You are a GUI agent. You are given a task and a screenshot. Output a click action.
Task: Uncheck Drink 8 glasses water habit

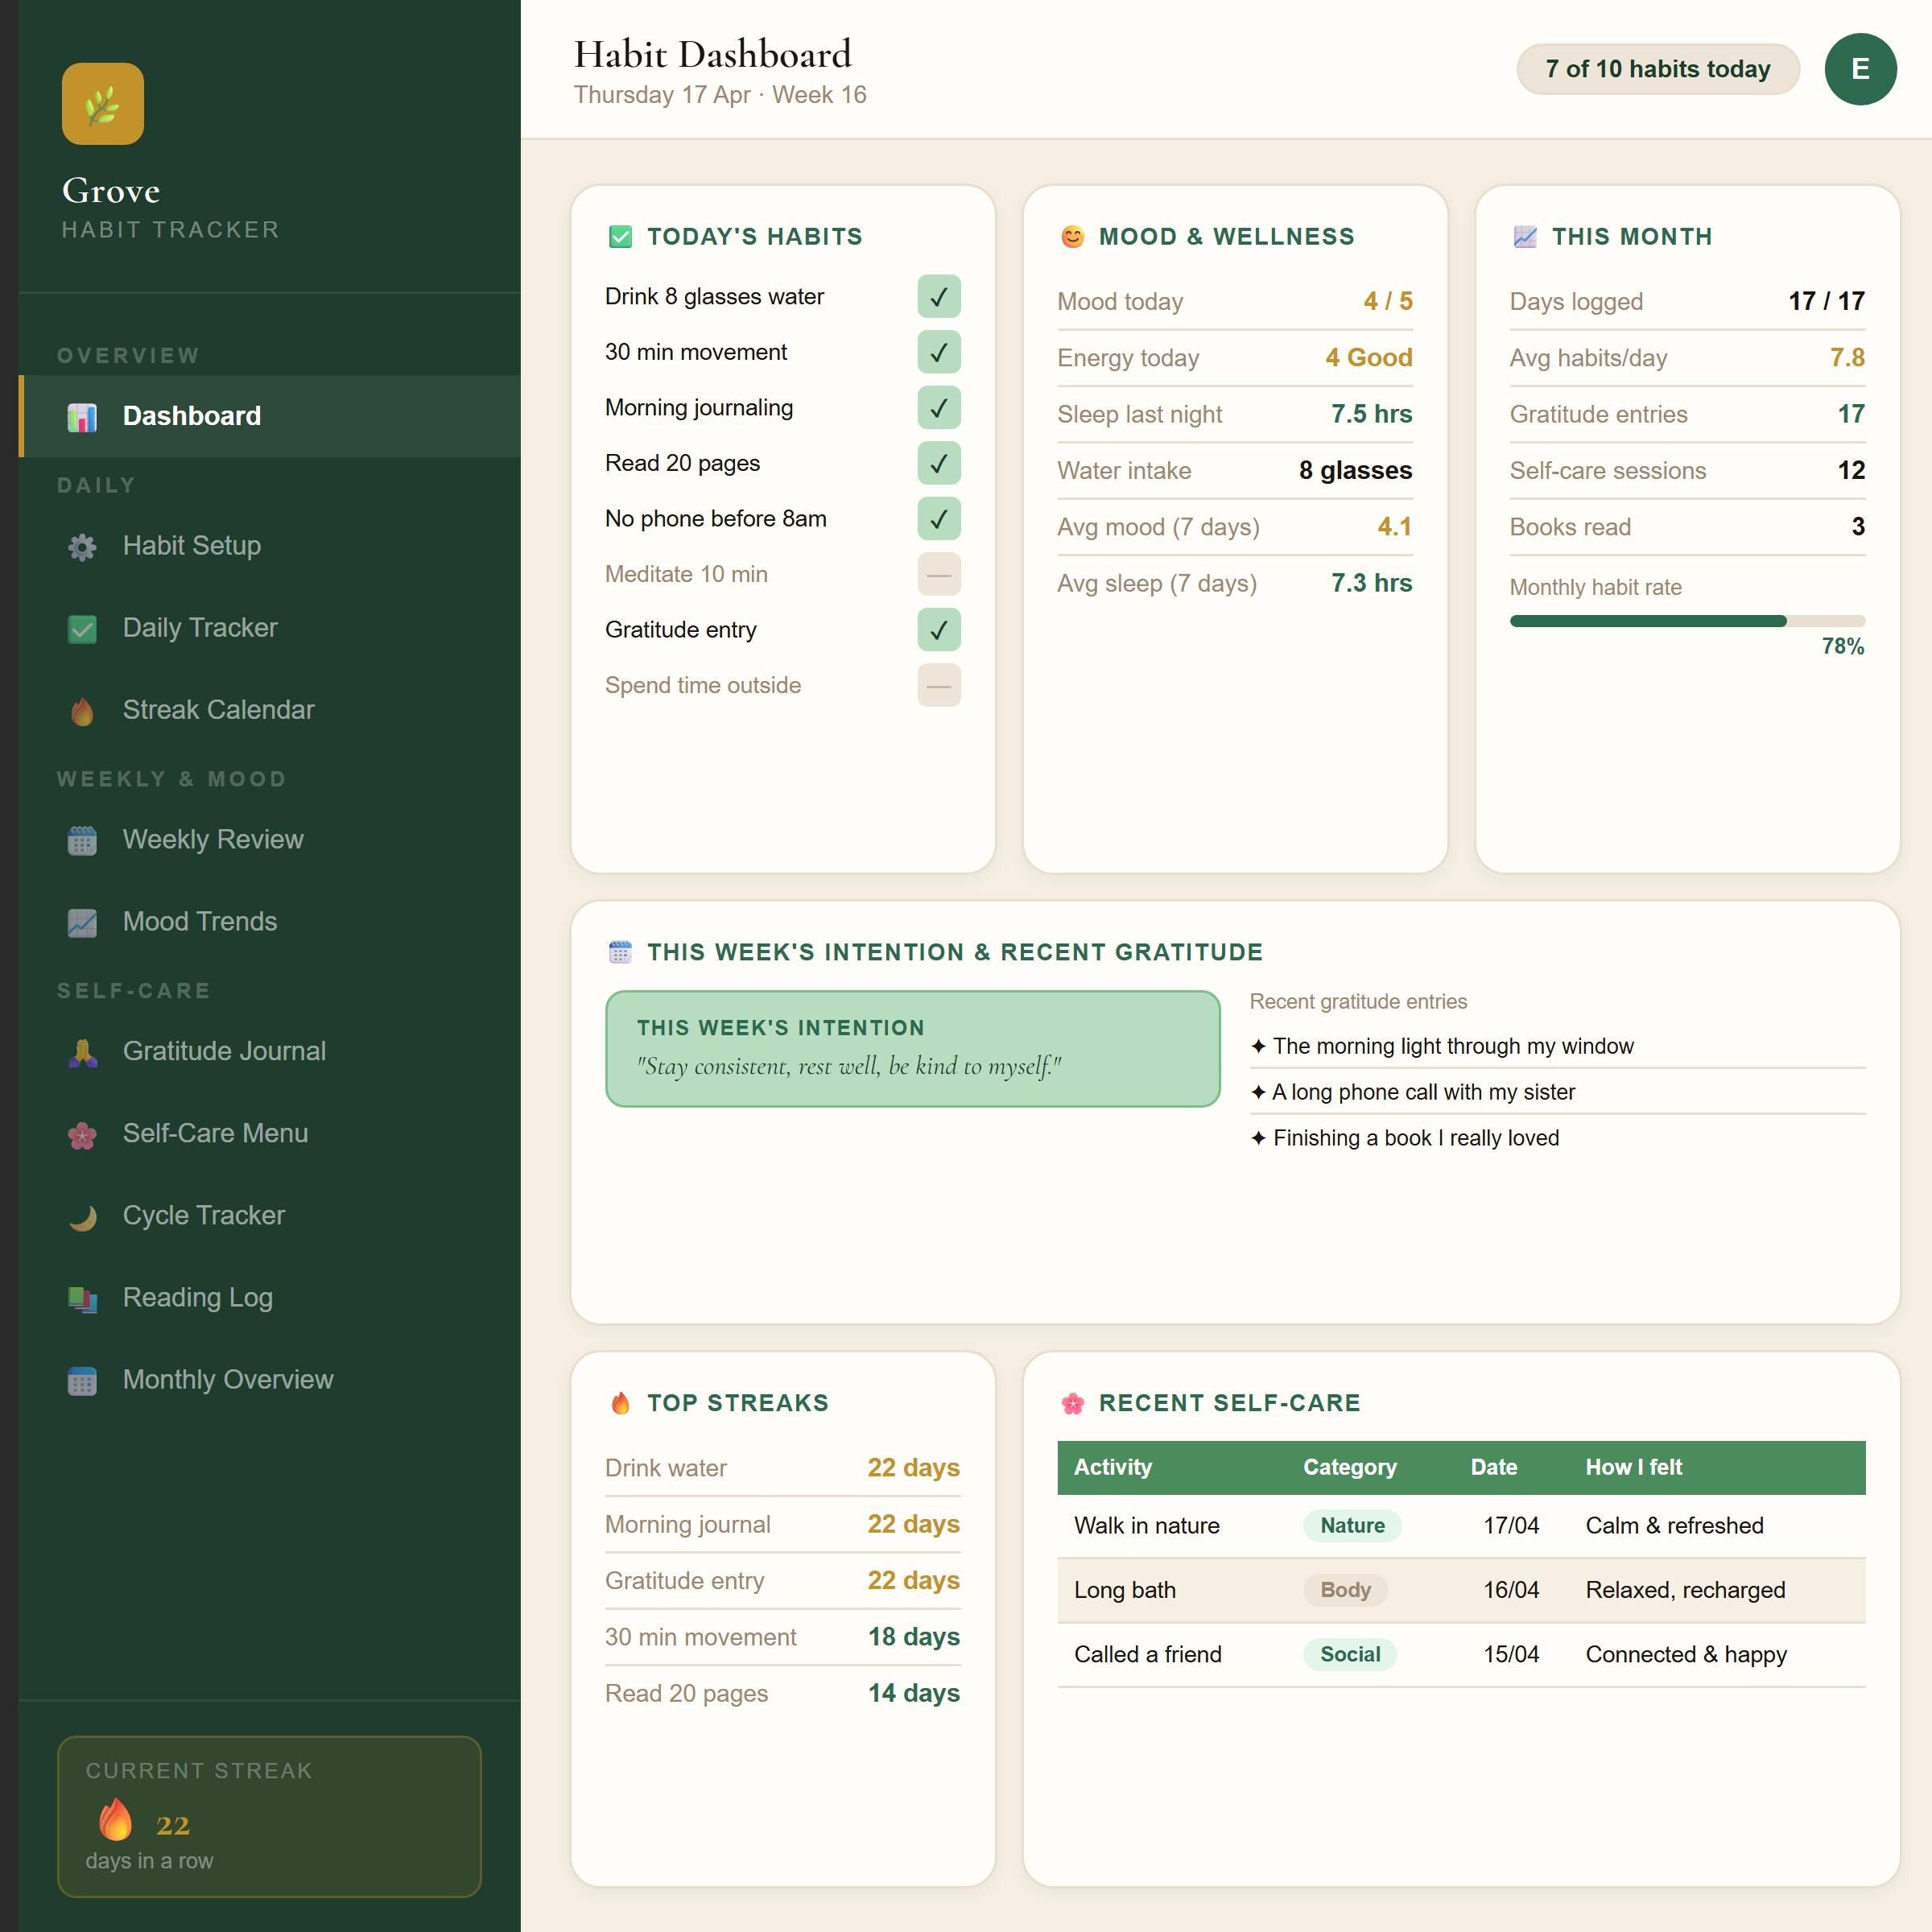pos(939,297)
